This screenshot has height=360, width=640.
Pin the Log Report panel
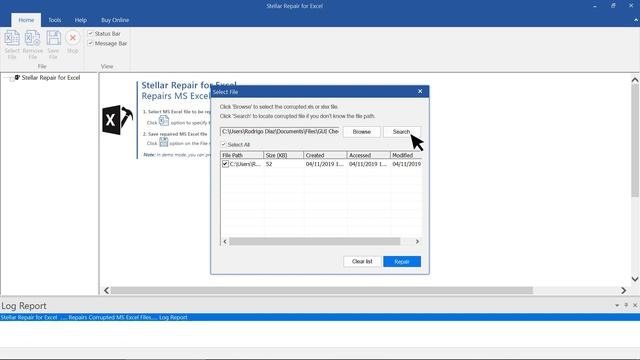click(626, 305)
